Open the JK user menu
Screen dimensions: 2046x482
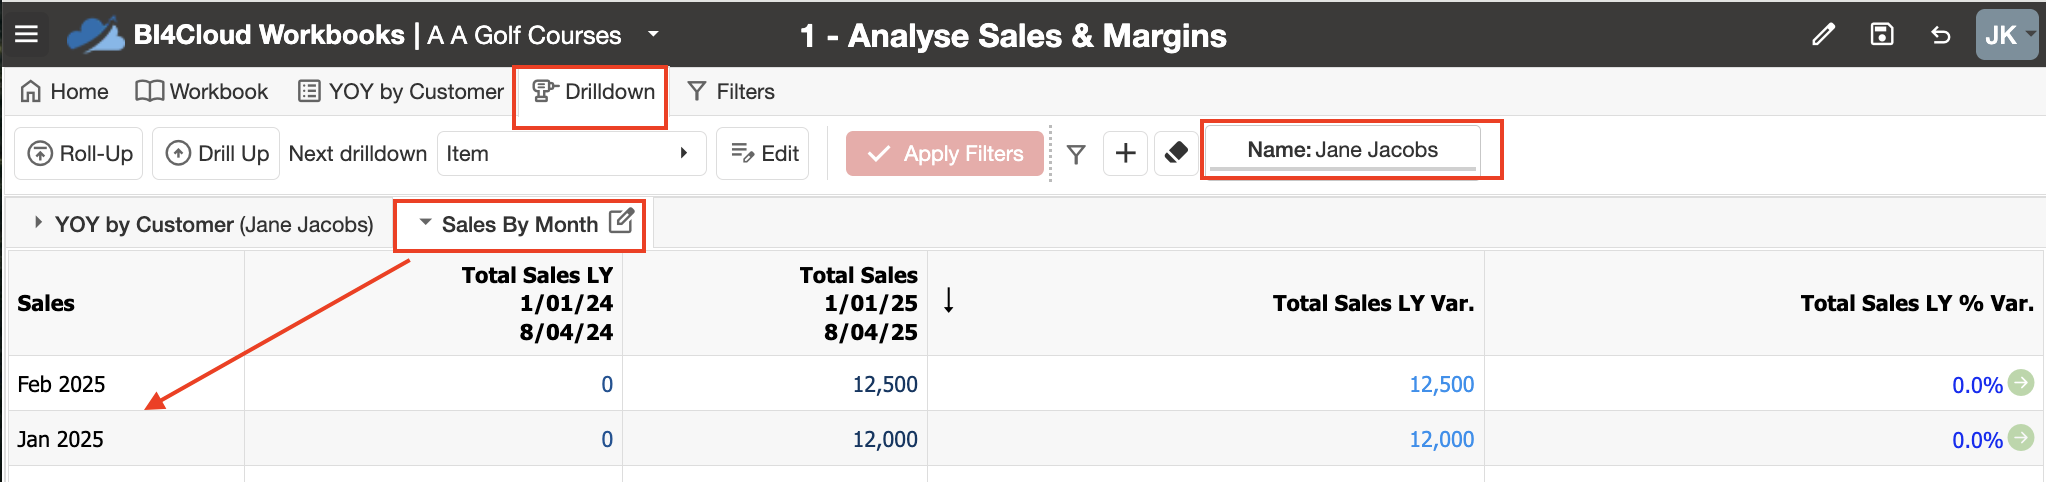point(2005,35)
